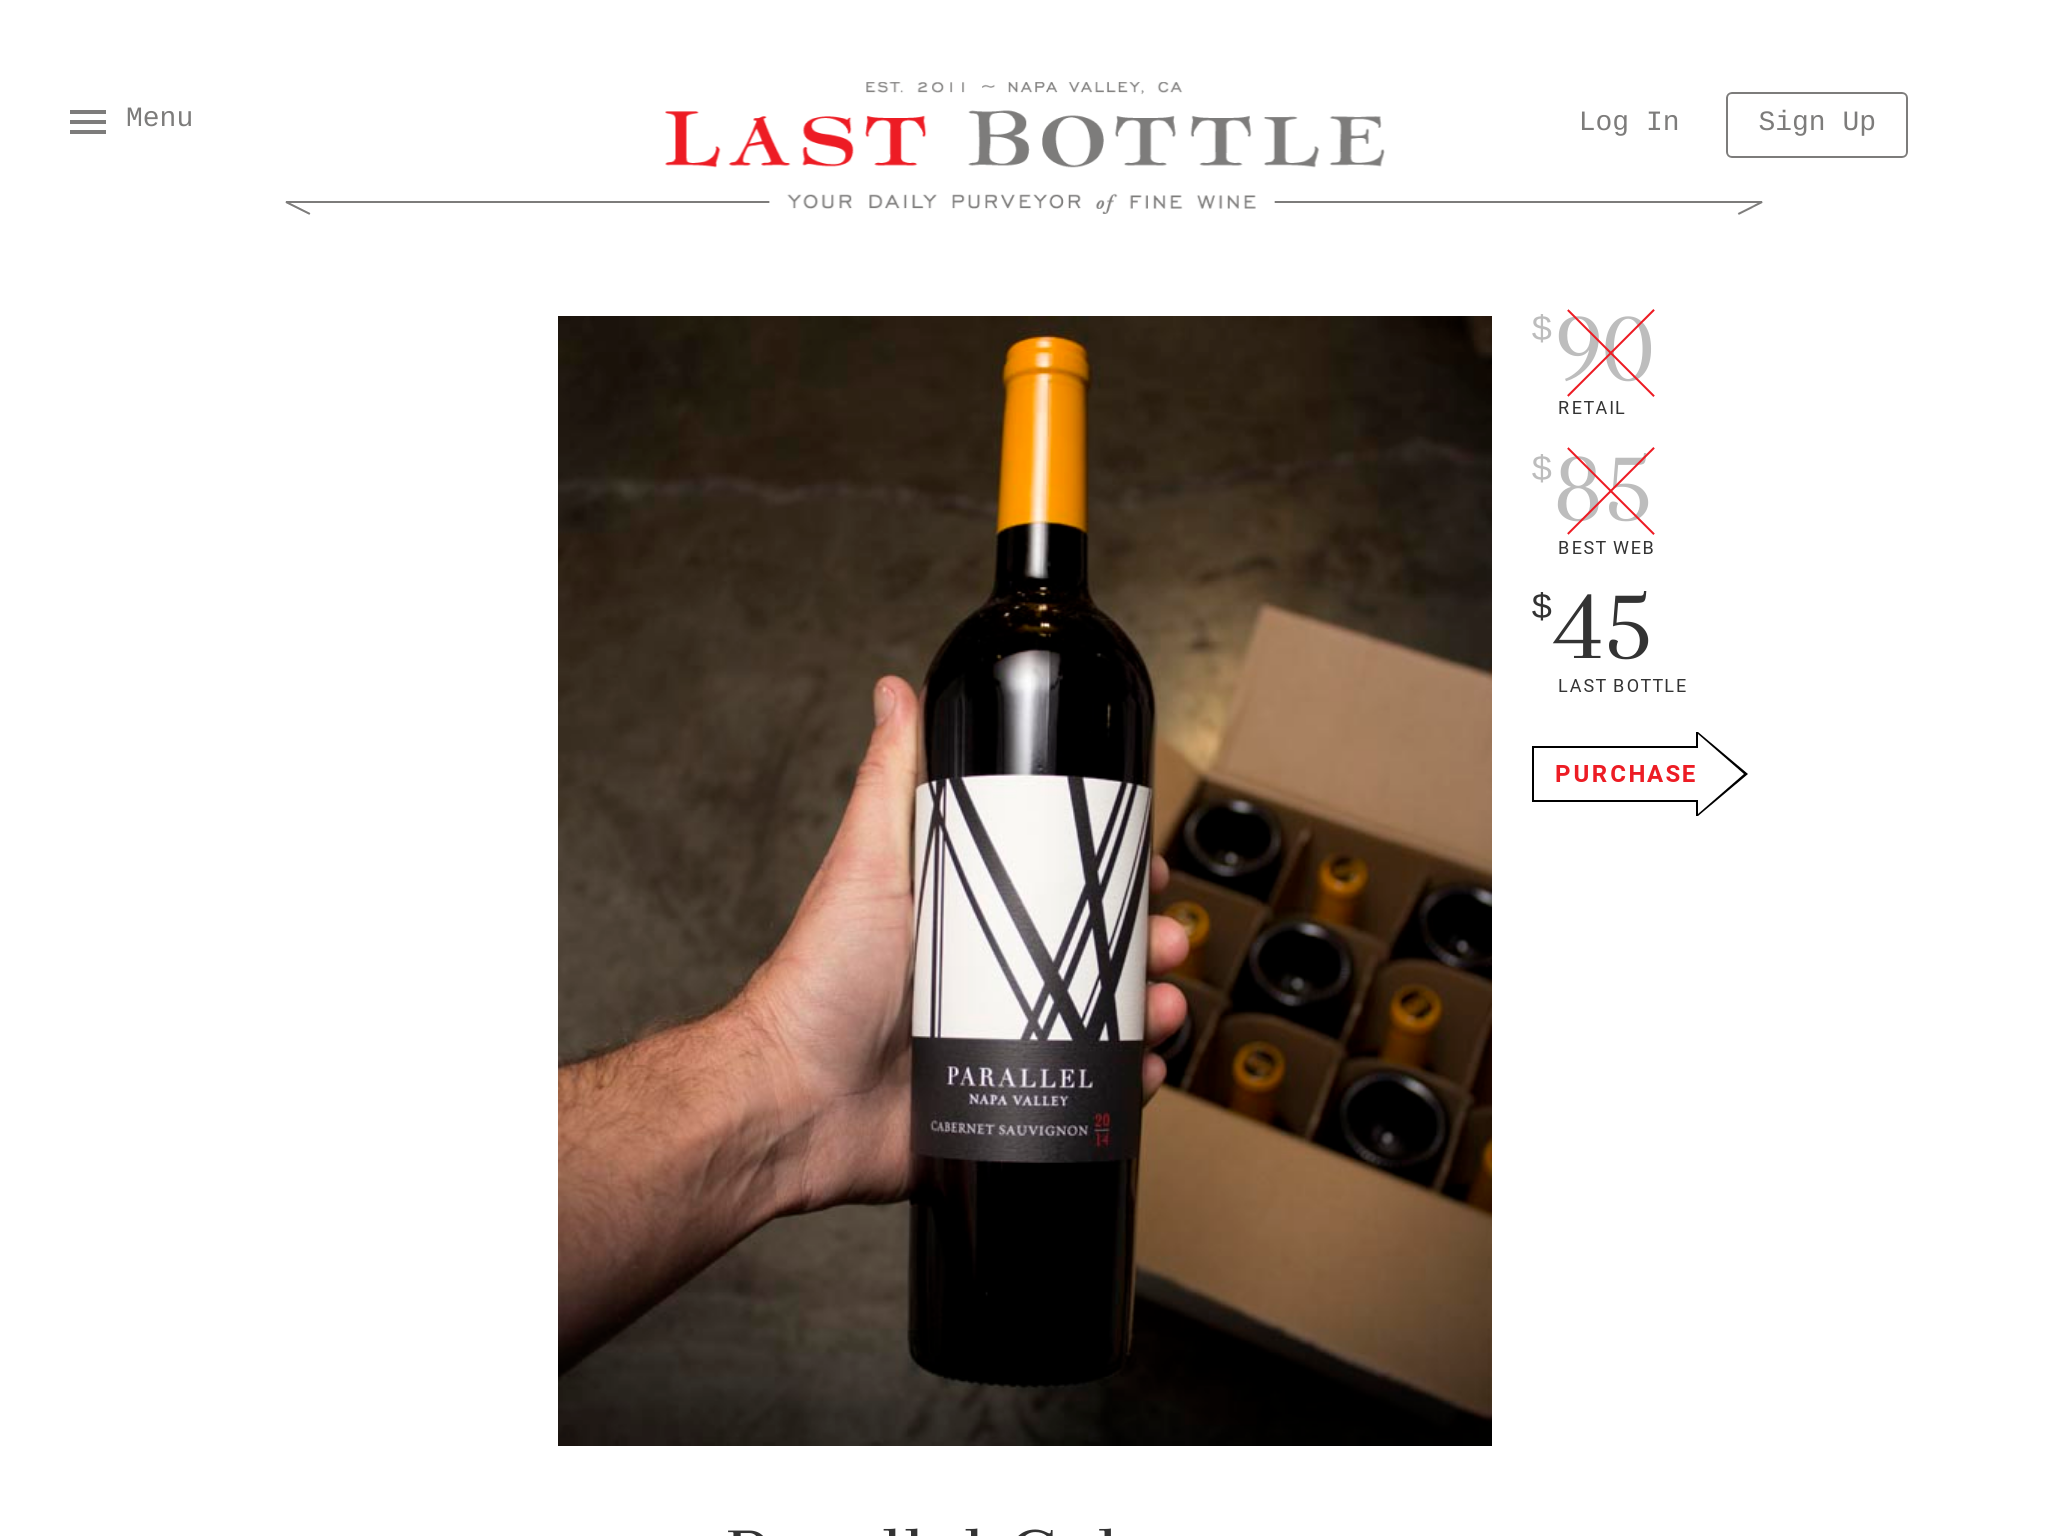Click the BEST WEB label
The width and height of the screenshot is (2048, 1536).
pyautogui.click(x=1606, y=548)
